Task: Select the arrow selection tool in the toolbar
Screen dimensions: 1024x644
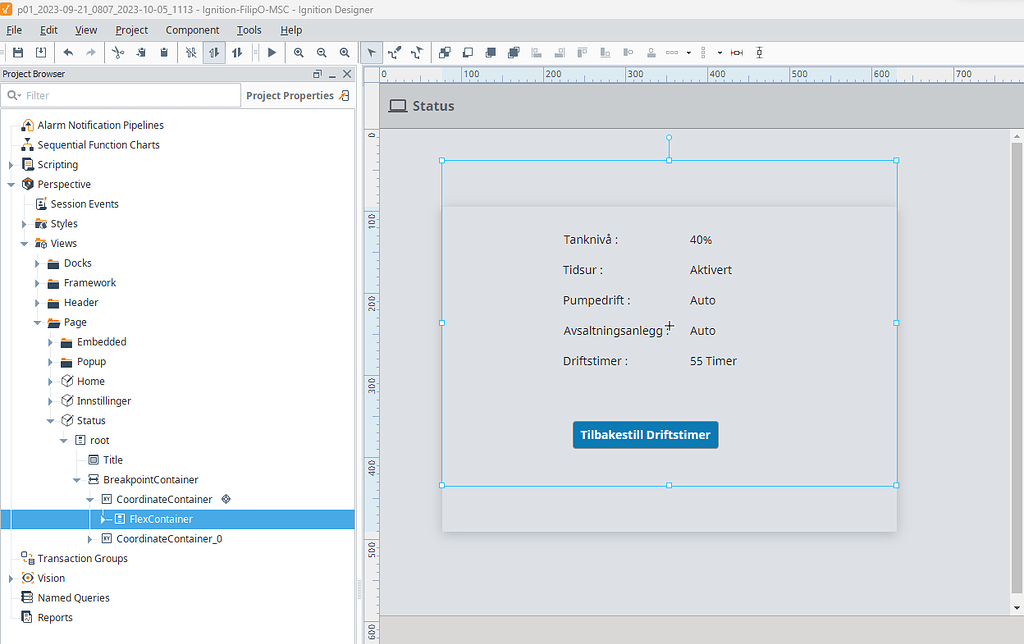Action: coord(372,52)
